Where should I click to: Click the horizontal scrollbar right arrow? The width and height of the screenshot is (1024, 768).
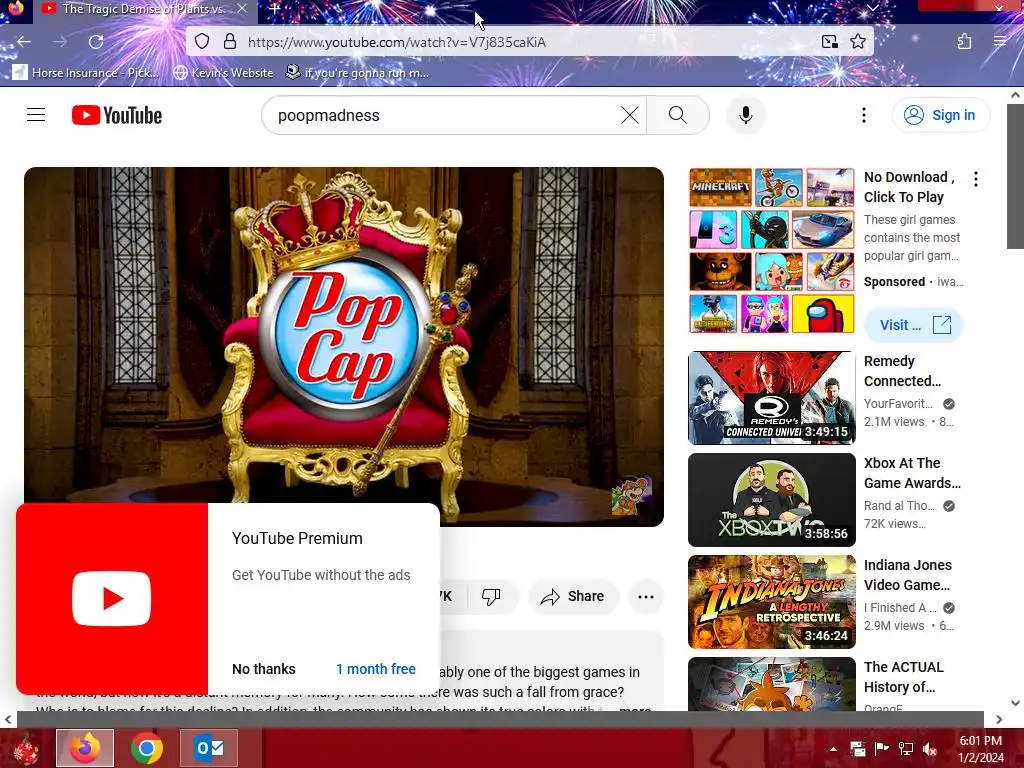pyautogui.click(x=999, y=719)
